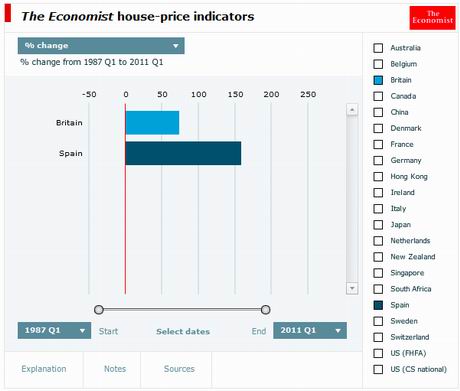
Task: Click the dark blue Spain bar
Action: pos(183,153)
